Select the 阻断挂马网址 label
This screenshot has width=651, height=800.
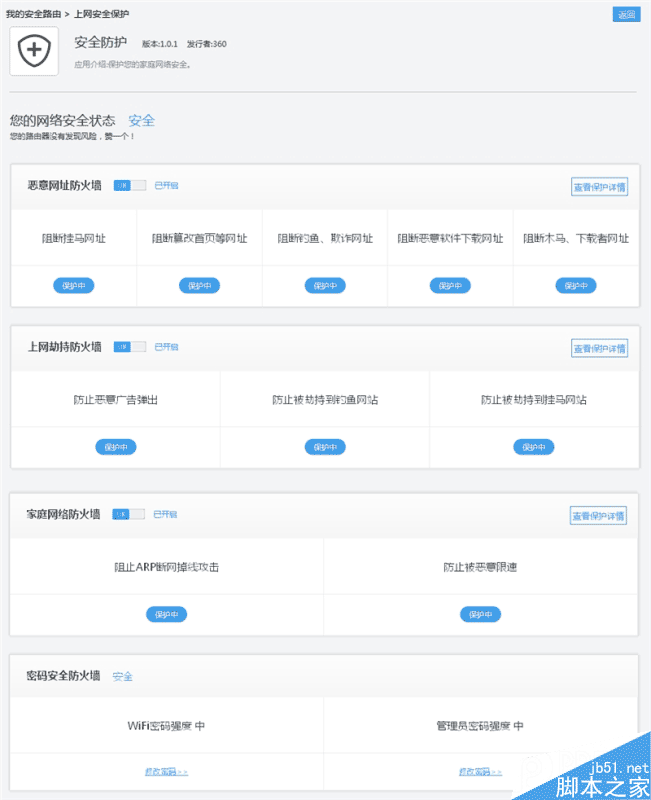pyautogui.click(x=73, y=238)
